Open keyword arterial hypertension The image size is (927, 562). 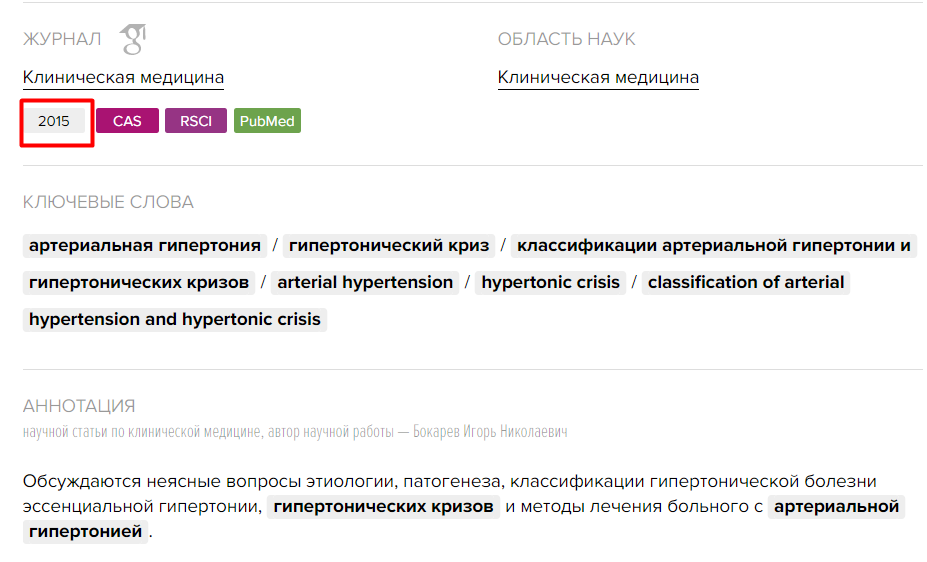[x=365, y=282]
